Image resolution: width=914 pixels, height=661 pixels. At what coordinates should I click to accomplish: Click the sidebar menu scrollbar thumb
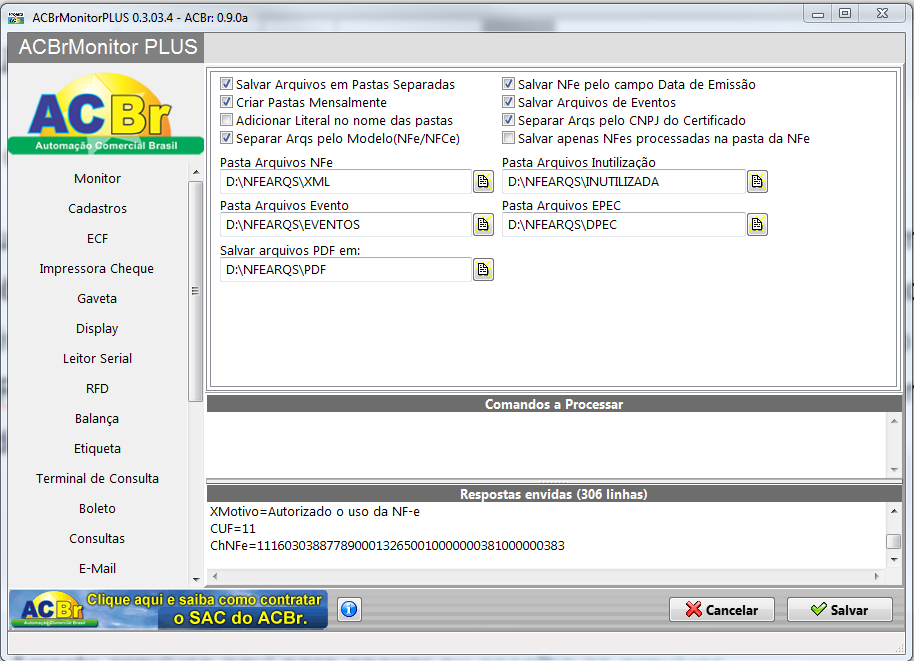pos(196,291)
